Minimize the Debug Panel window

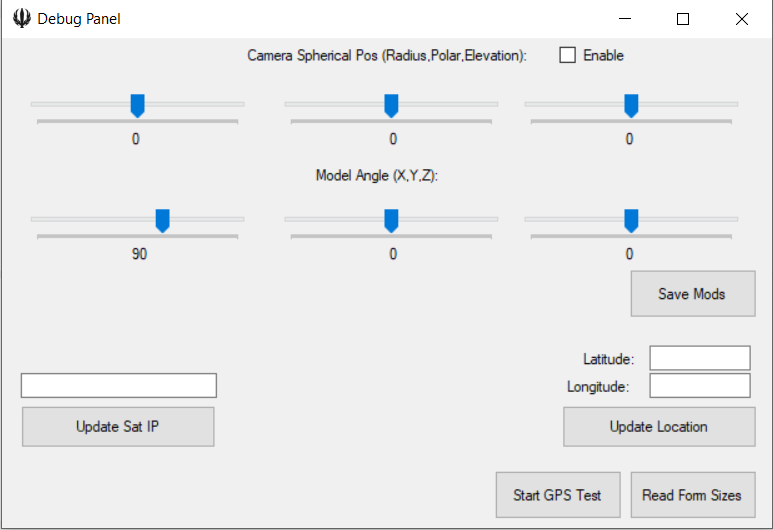click(x=625, y=19)
